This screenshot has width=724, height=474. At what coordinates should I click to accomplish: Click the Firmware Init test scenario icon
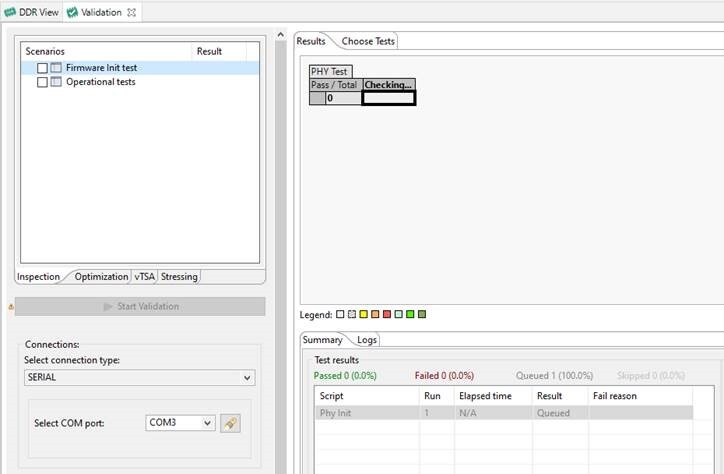56,68
